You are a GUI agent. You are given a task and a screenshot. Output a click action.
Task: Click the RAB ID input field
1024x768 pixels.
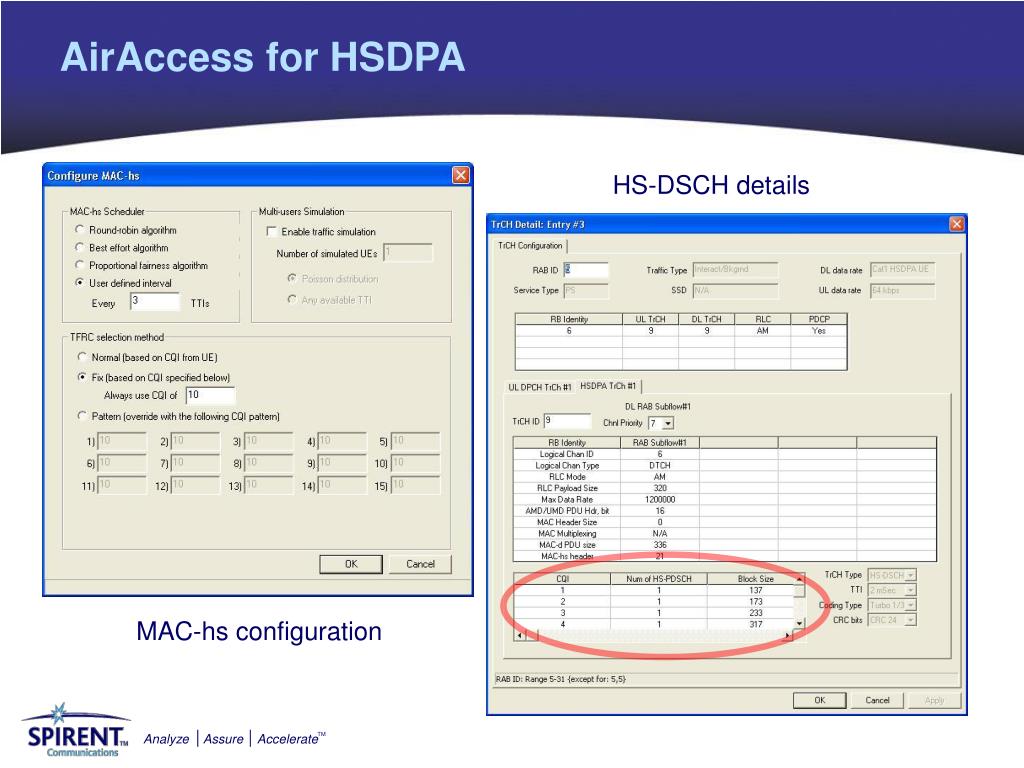[x=586, y=270]
